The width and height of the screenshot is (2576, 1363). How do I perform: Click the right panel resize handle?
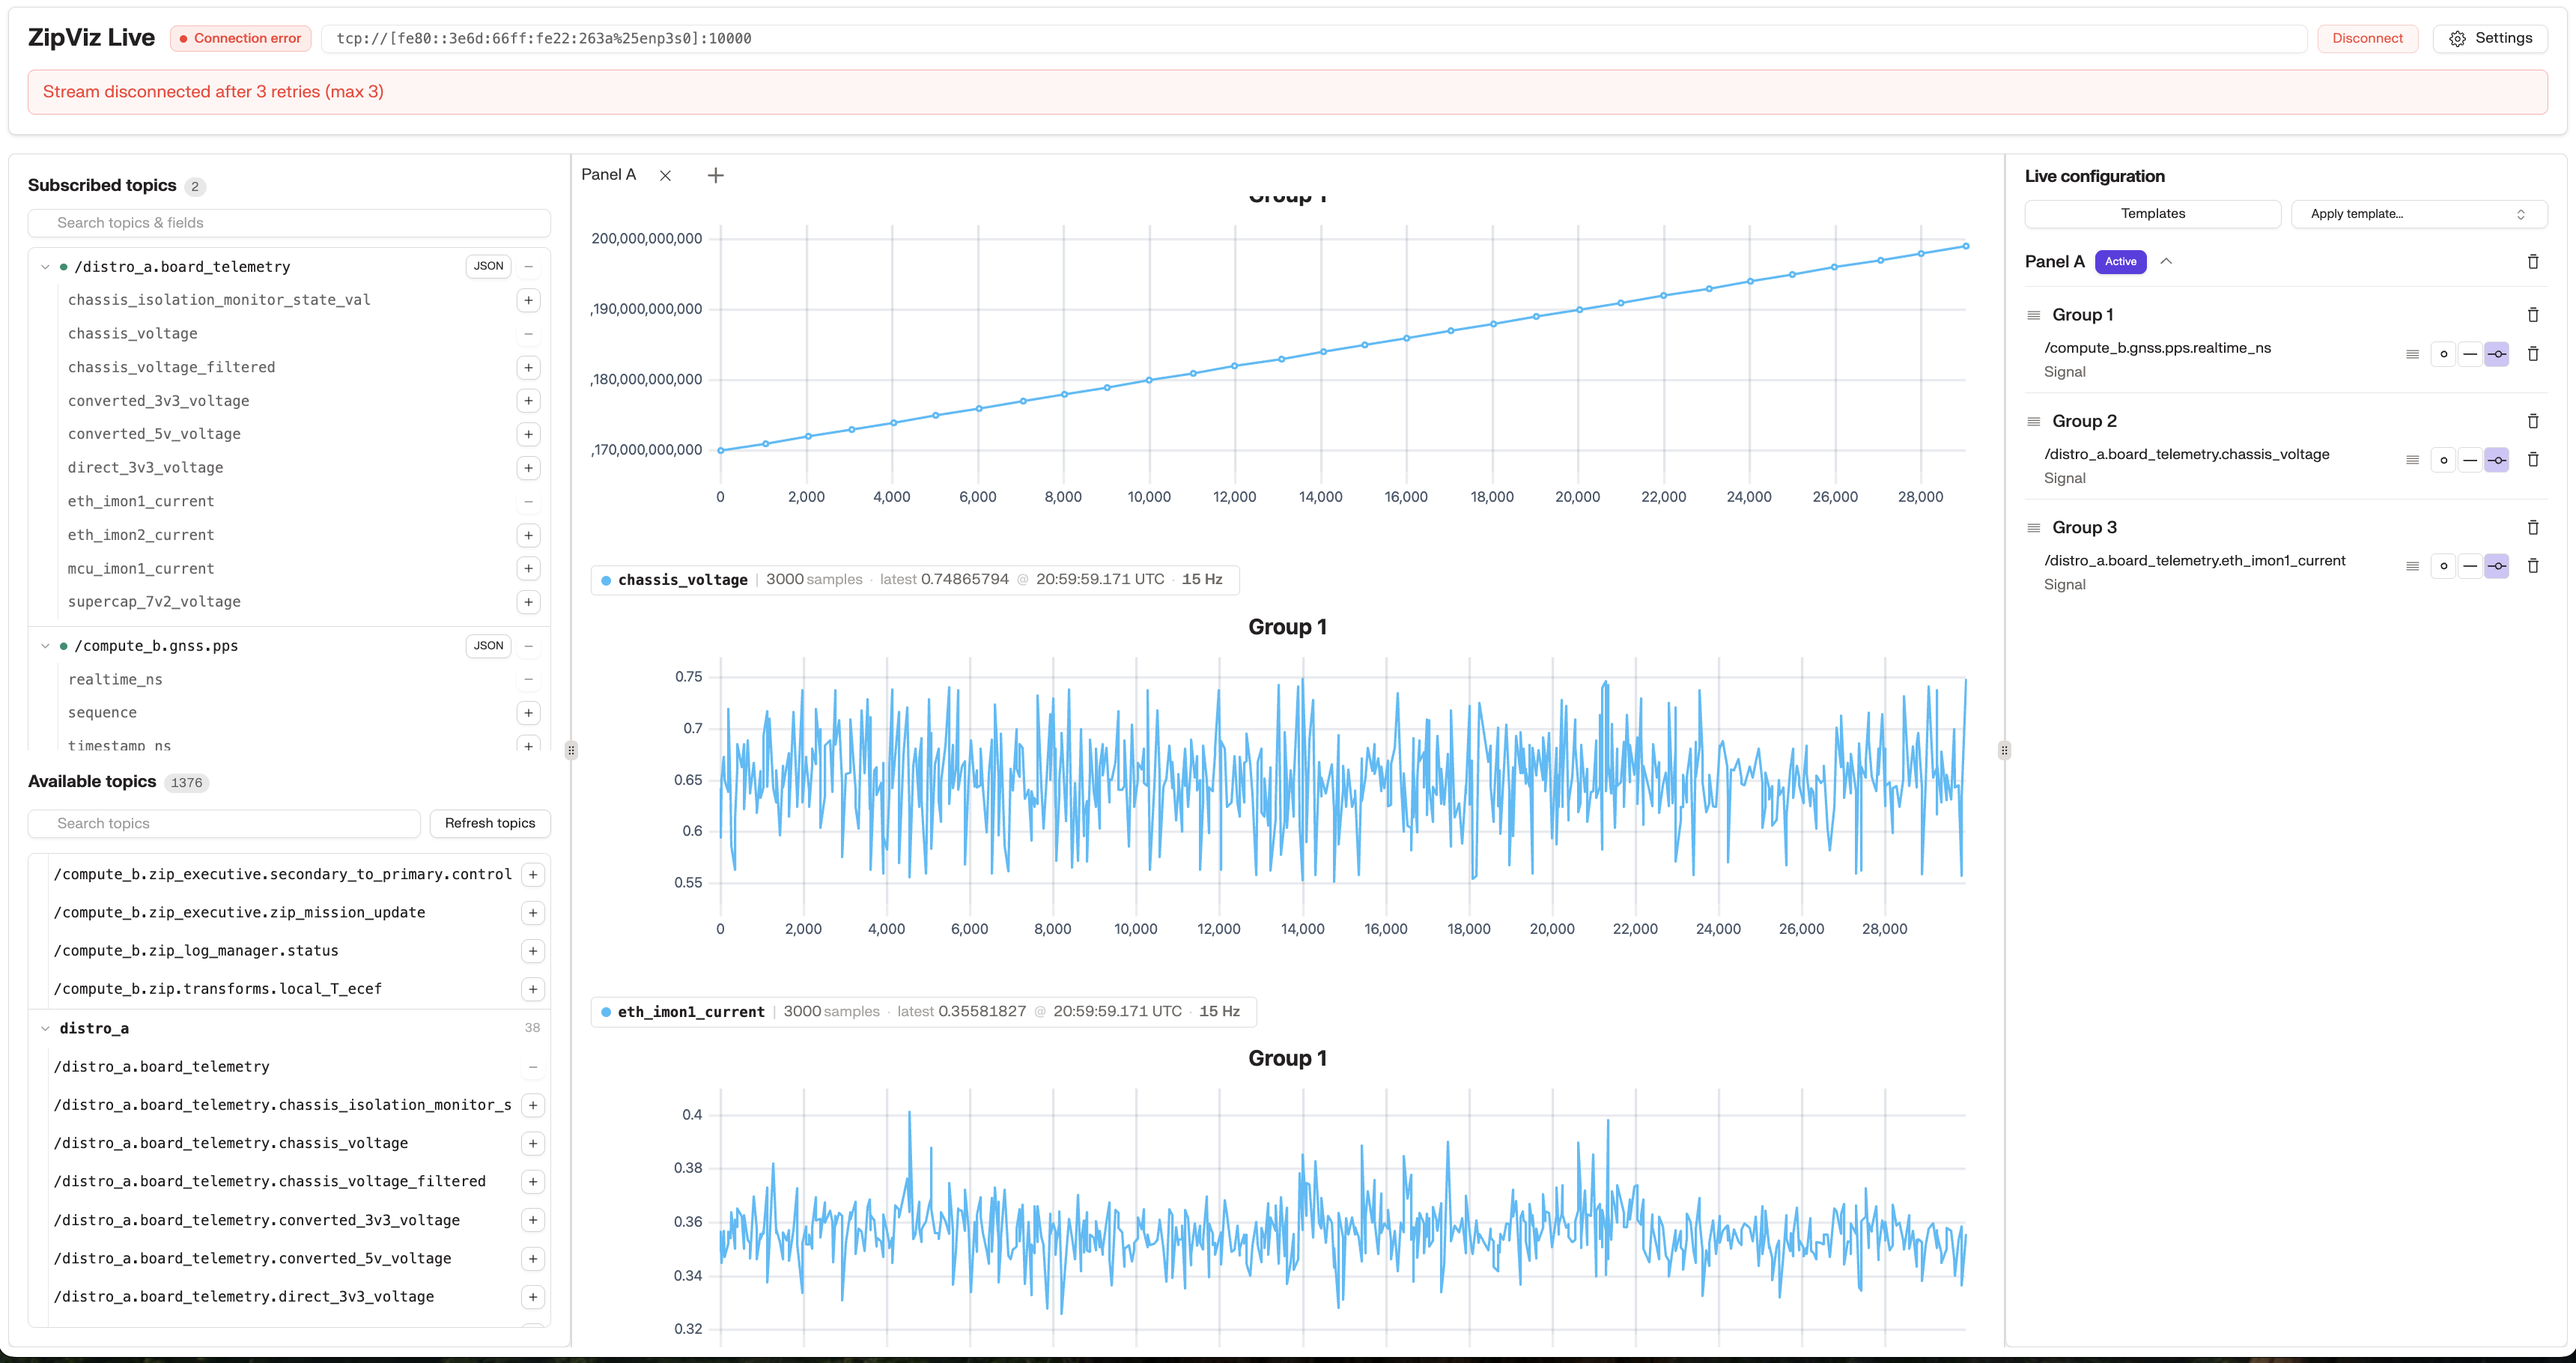(x=2004, y=750)
